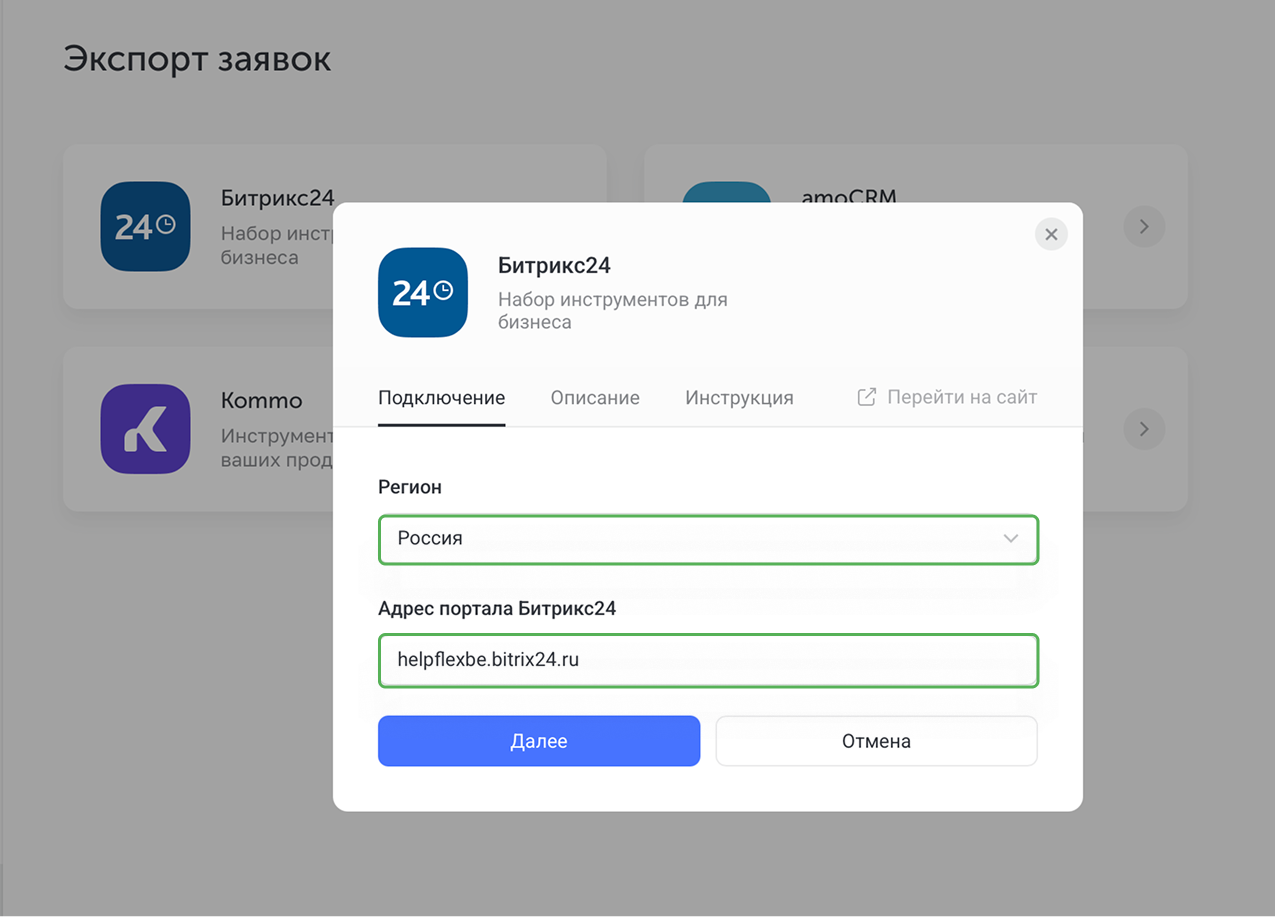Open the Инструкция tab

tap(739, 397)
